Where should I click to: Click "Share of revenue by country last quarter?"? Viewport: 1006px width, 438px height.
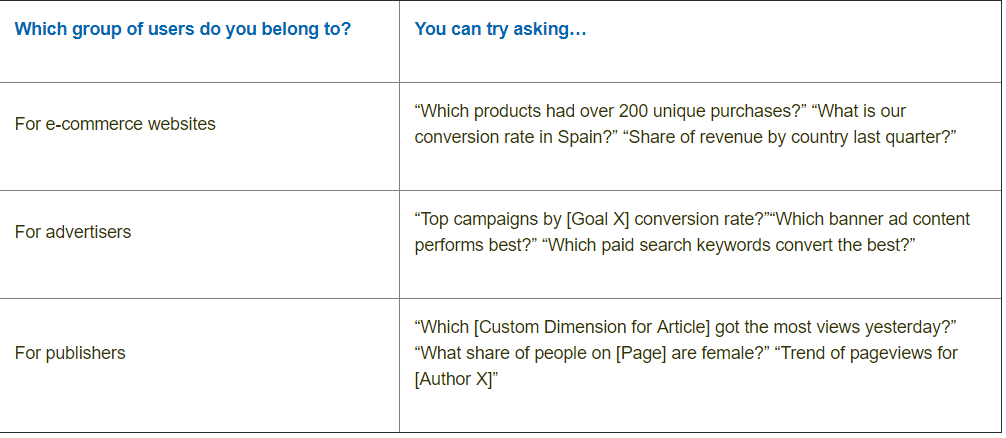click(790, 137)
